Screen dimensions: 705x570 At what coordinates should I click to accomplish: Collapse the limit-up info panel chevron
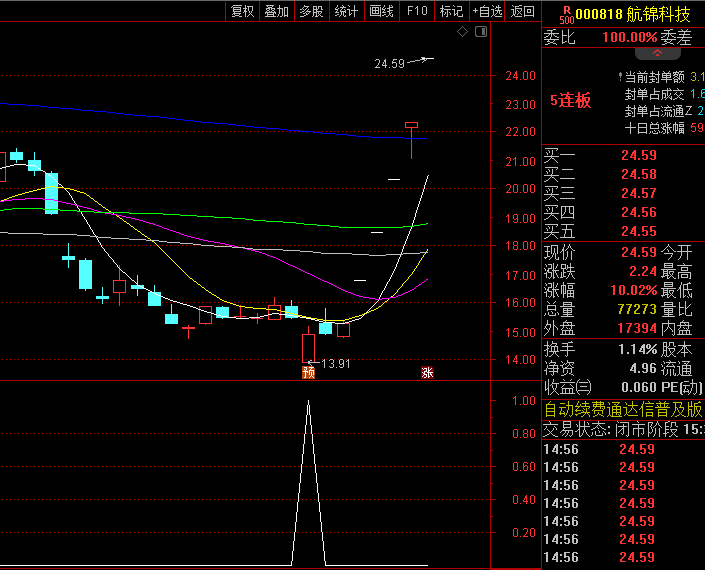(657, 53)
